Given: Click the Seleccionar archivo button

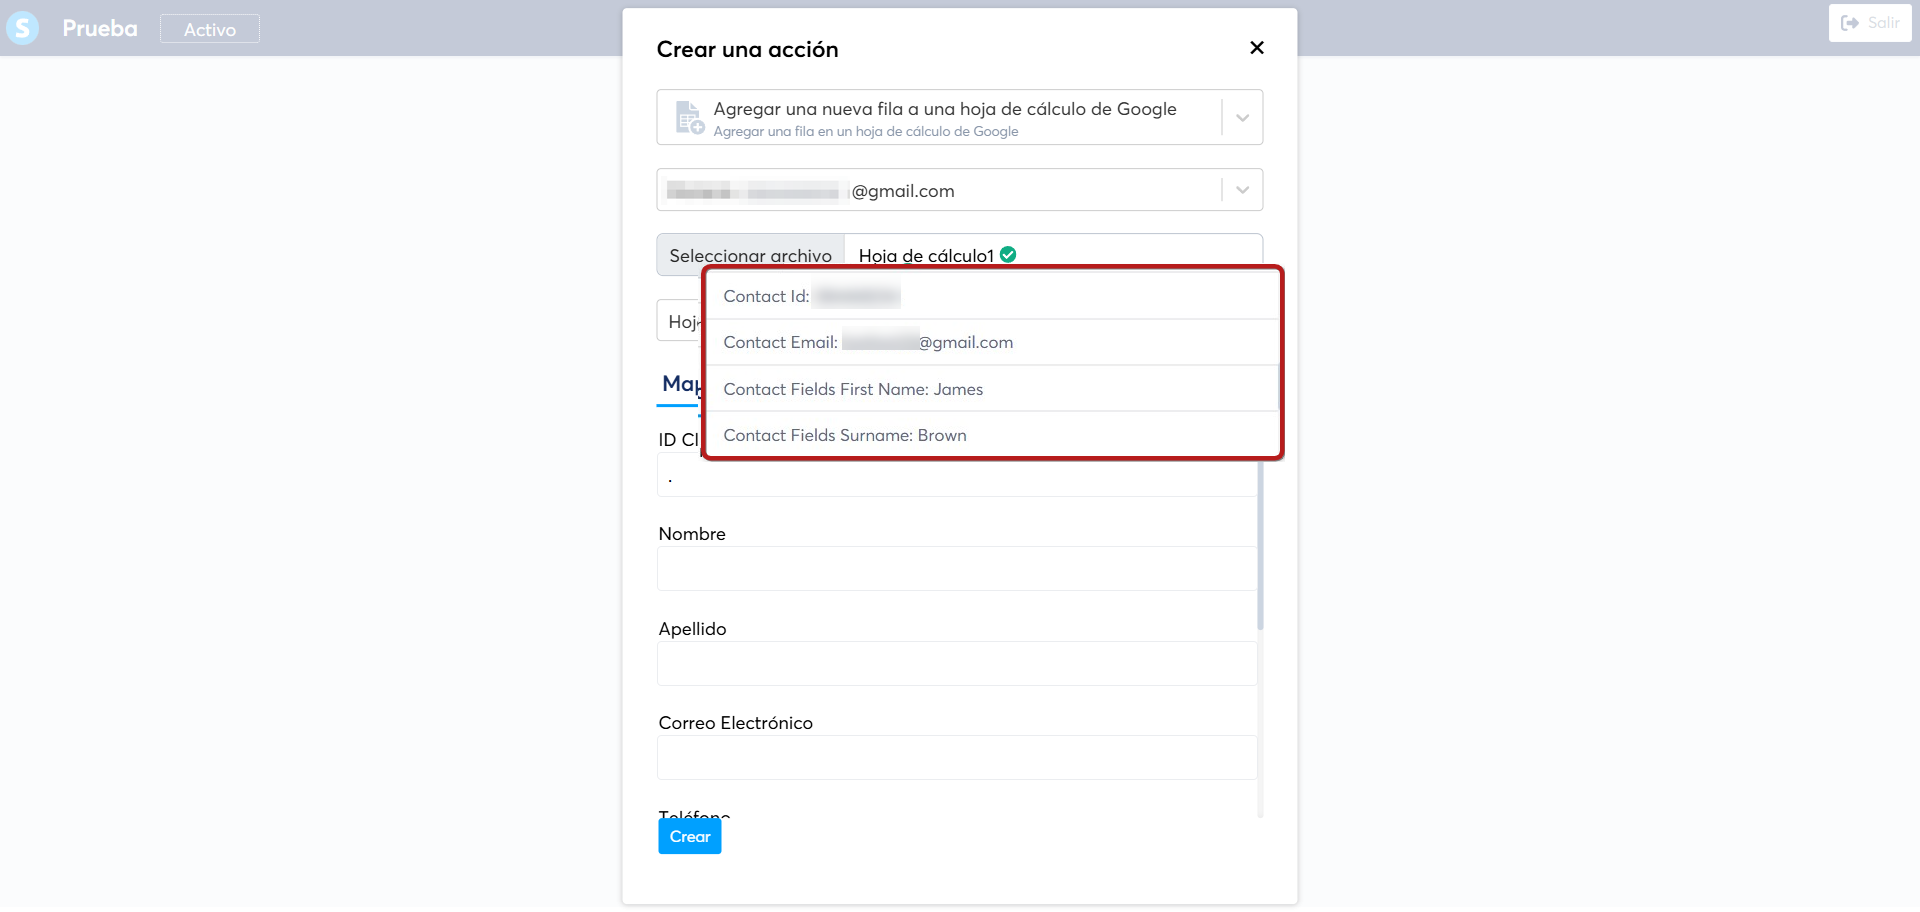Looking at the screenshot, I should coord(750,255).
